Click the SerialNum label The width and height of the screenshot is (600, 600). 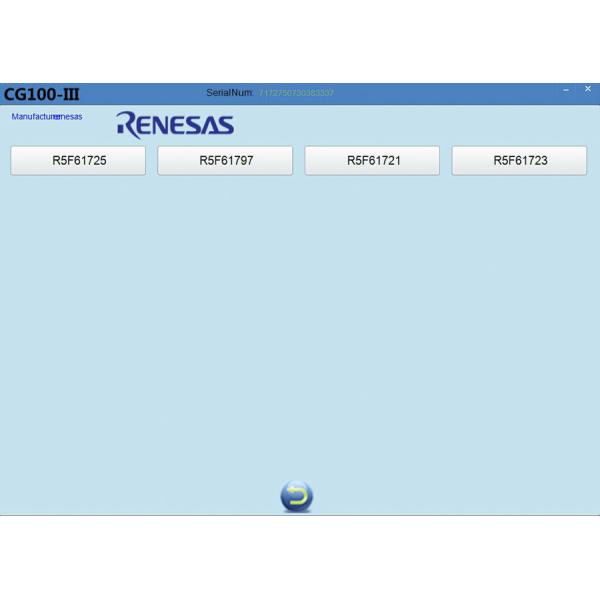pyautogui.click(x=228, y=93)
